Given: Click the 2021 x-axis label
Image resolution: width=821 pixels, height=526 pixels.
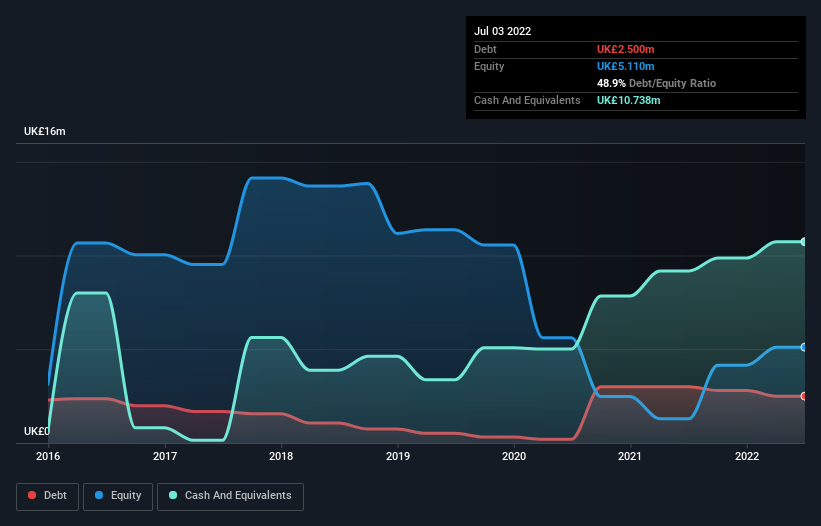Looking at the screenshot, I should click(630, 456).
